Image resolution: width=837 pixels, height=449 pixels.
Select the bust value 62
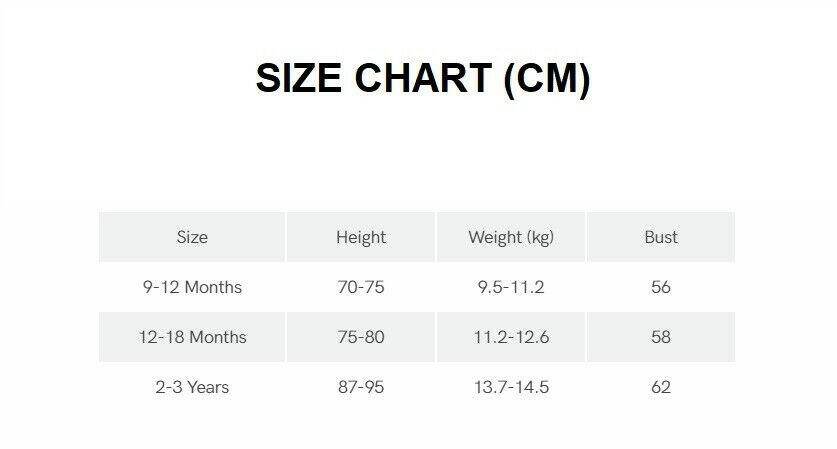pyautogui.click(x=661, y=387)
